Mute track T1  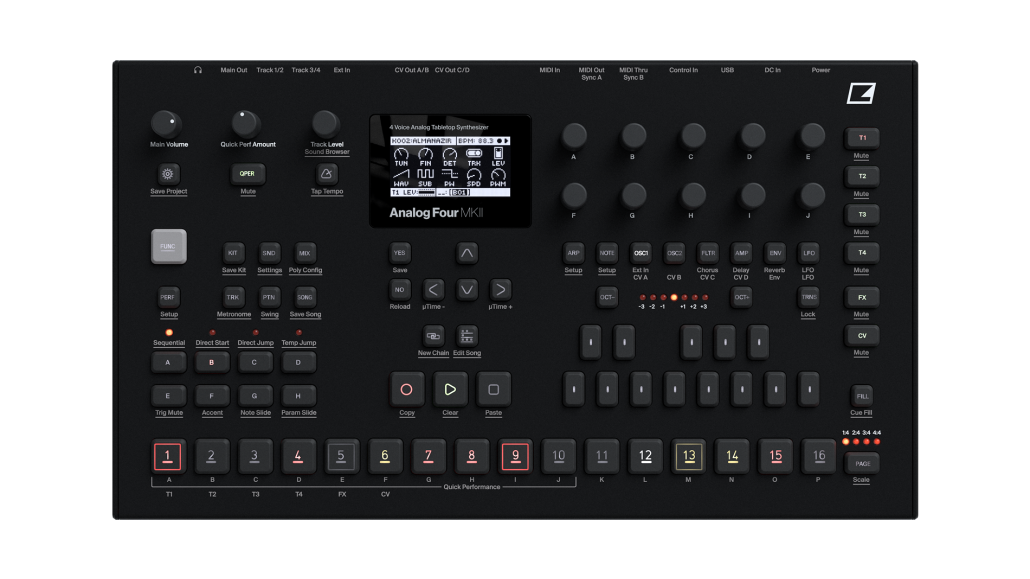(862, 137)
